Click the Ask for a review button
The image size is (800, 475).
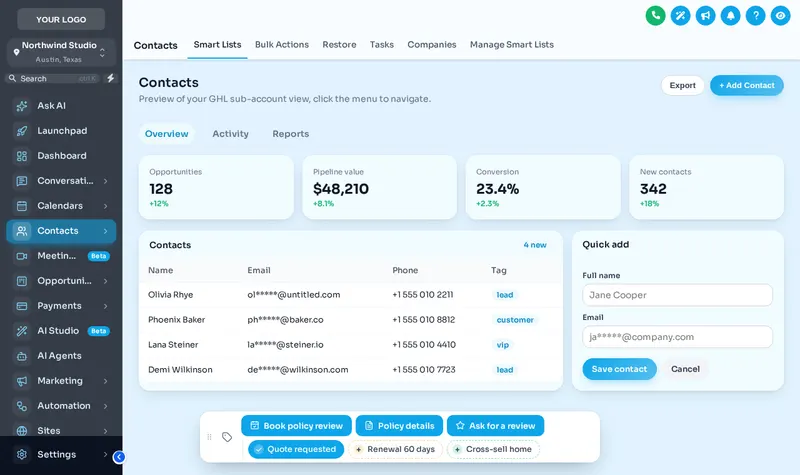click(x=495, y=426)
